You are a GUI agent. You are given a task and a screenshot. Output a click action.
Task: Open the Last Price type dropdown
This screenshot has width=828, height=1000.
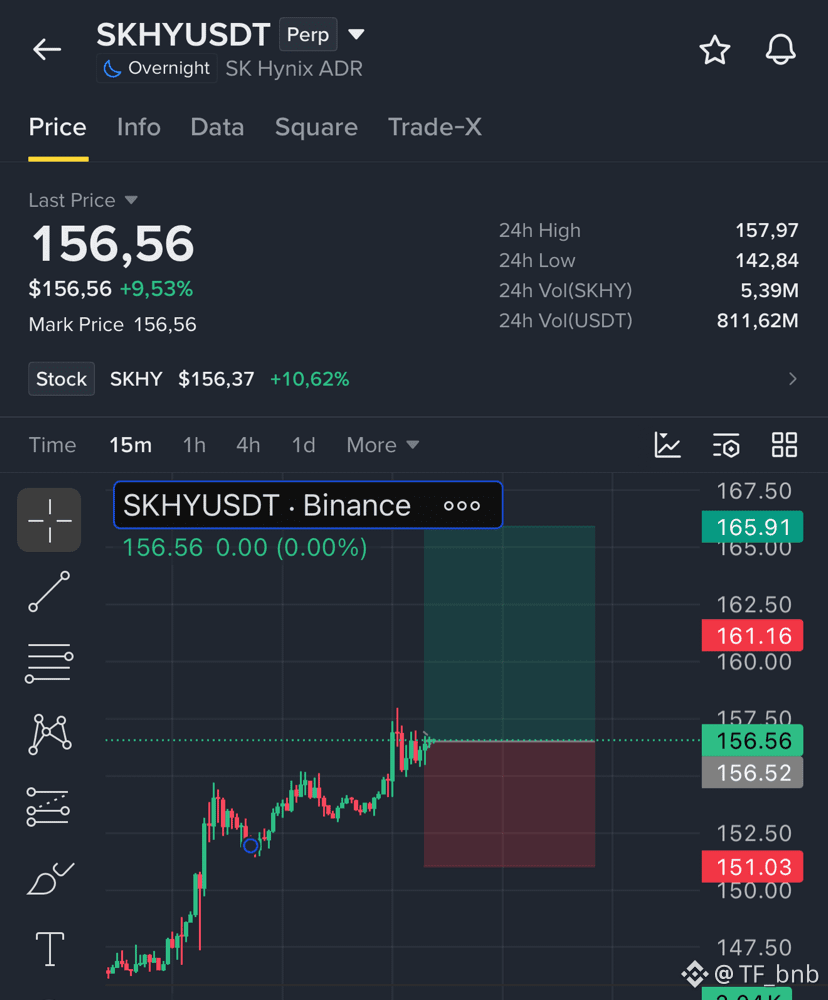point(131,200)
